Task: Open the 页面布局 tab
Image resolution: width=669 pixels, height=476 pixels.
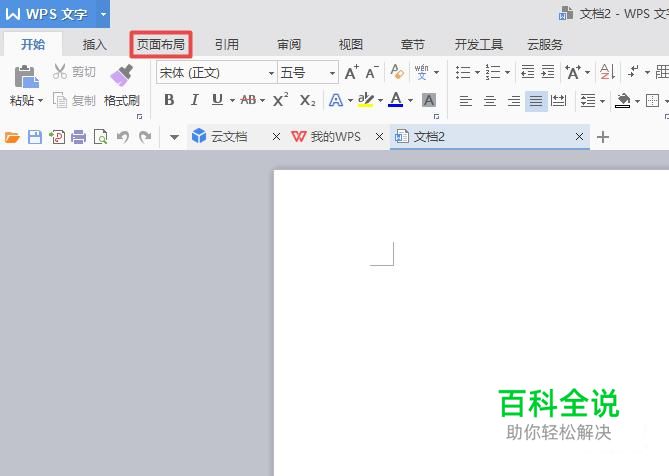Action: pos(161,44)
